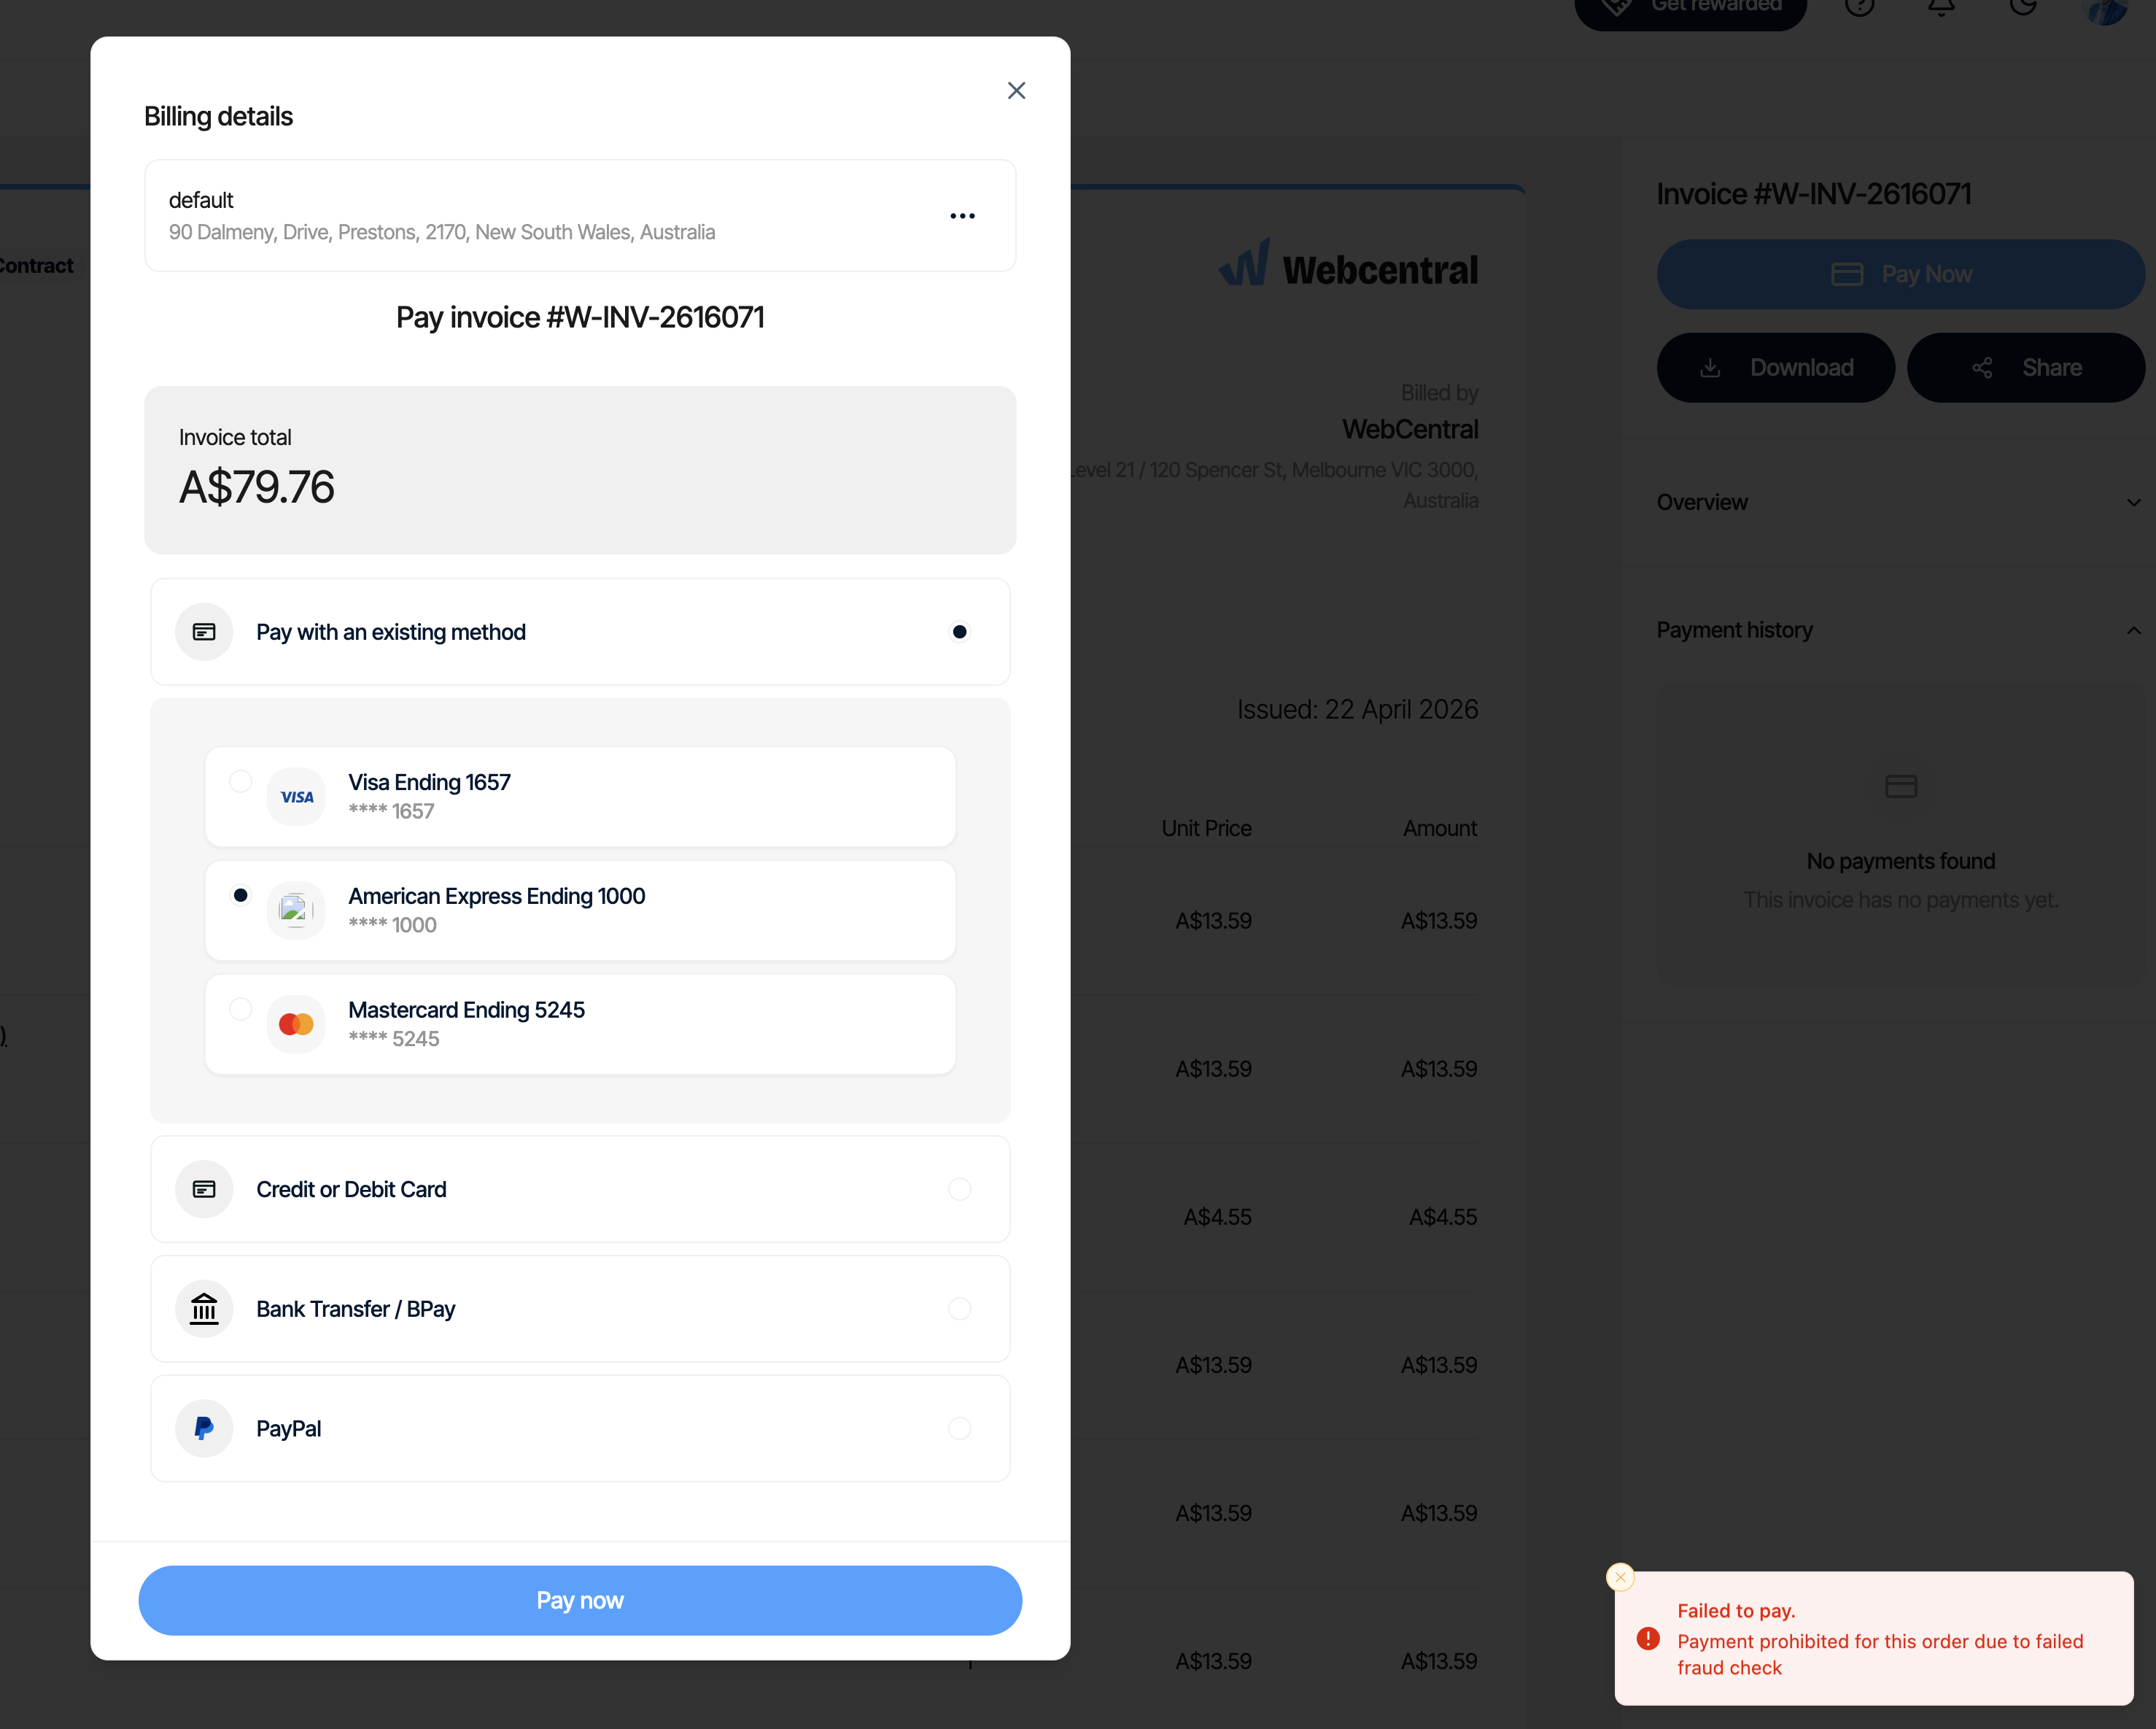Screen dimensions: 2156x1729
Task: Click the Download invoice button
Action: click(1775, 368)
